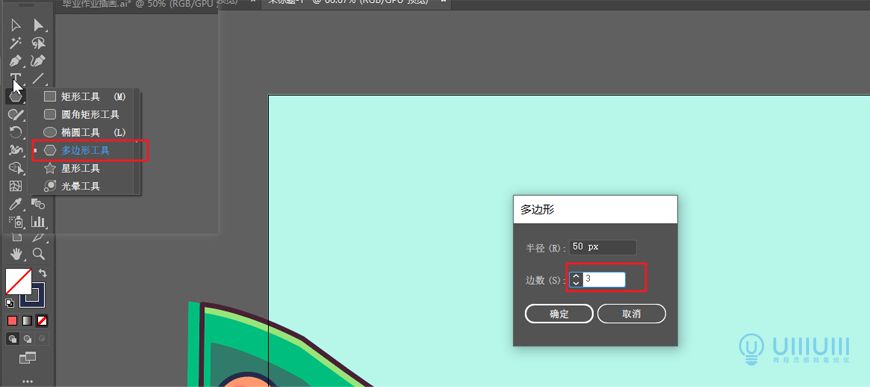Viewport: 870px width, 387px height.
Task: Select the Pen tool
Action: 16,61
